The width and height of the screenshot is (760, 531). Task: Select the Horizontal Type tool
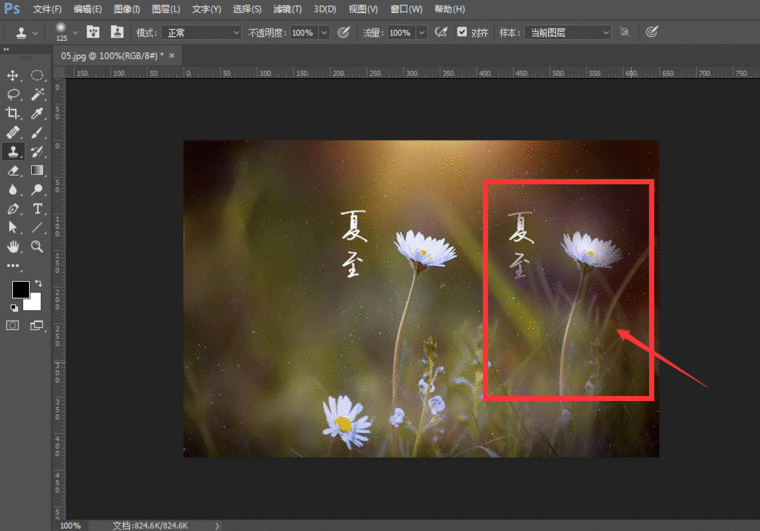37,208
